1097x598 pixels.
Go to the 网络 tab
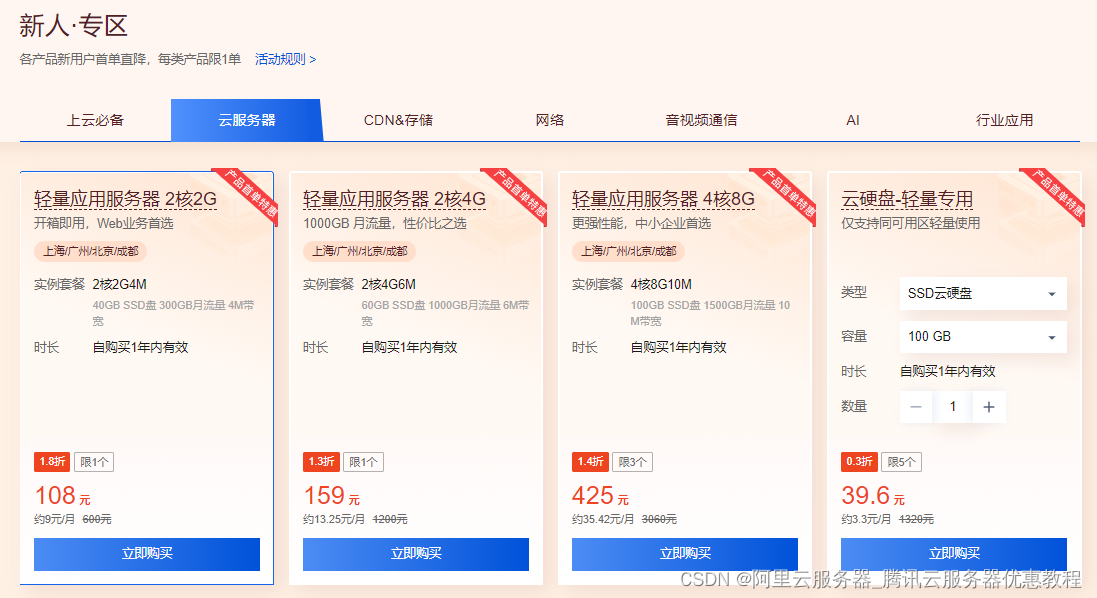click(549, 120)
